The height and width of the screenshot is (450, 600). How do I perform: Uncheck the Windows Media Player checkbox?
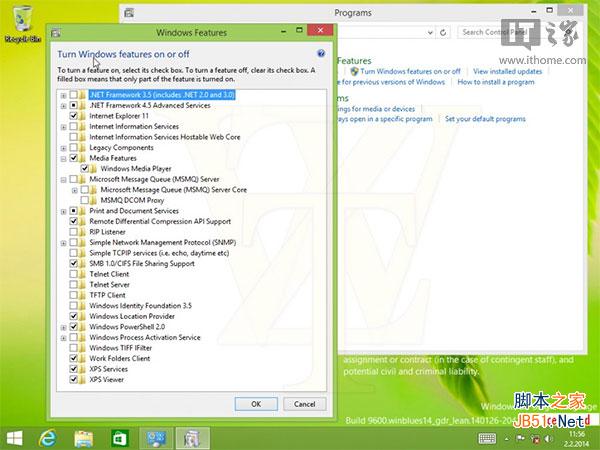point(85,168)
